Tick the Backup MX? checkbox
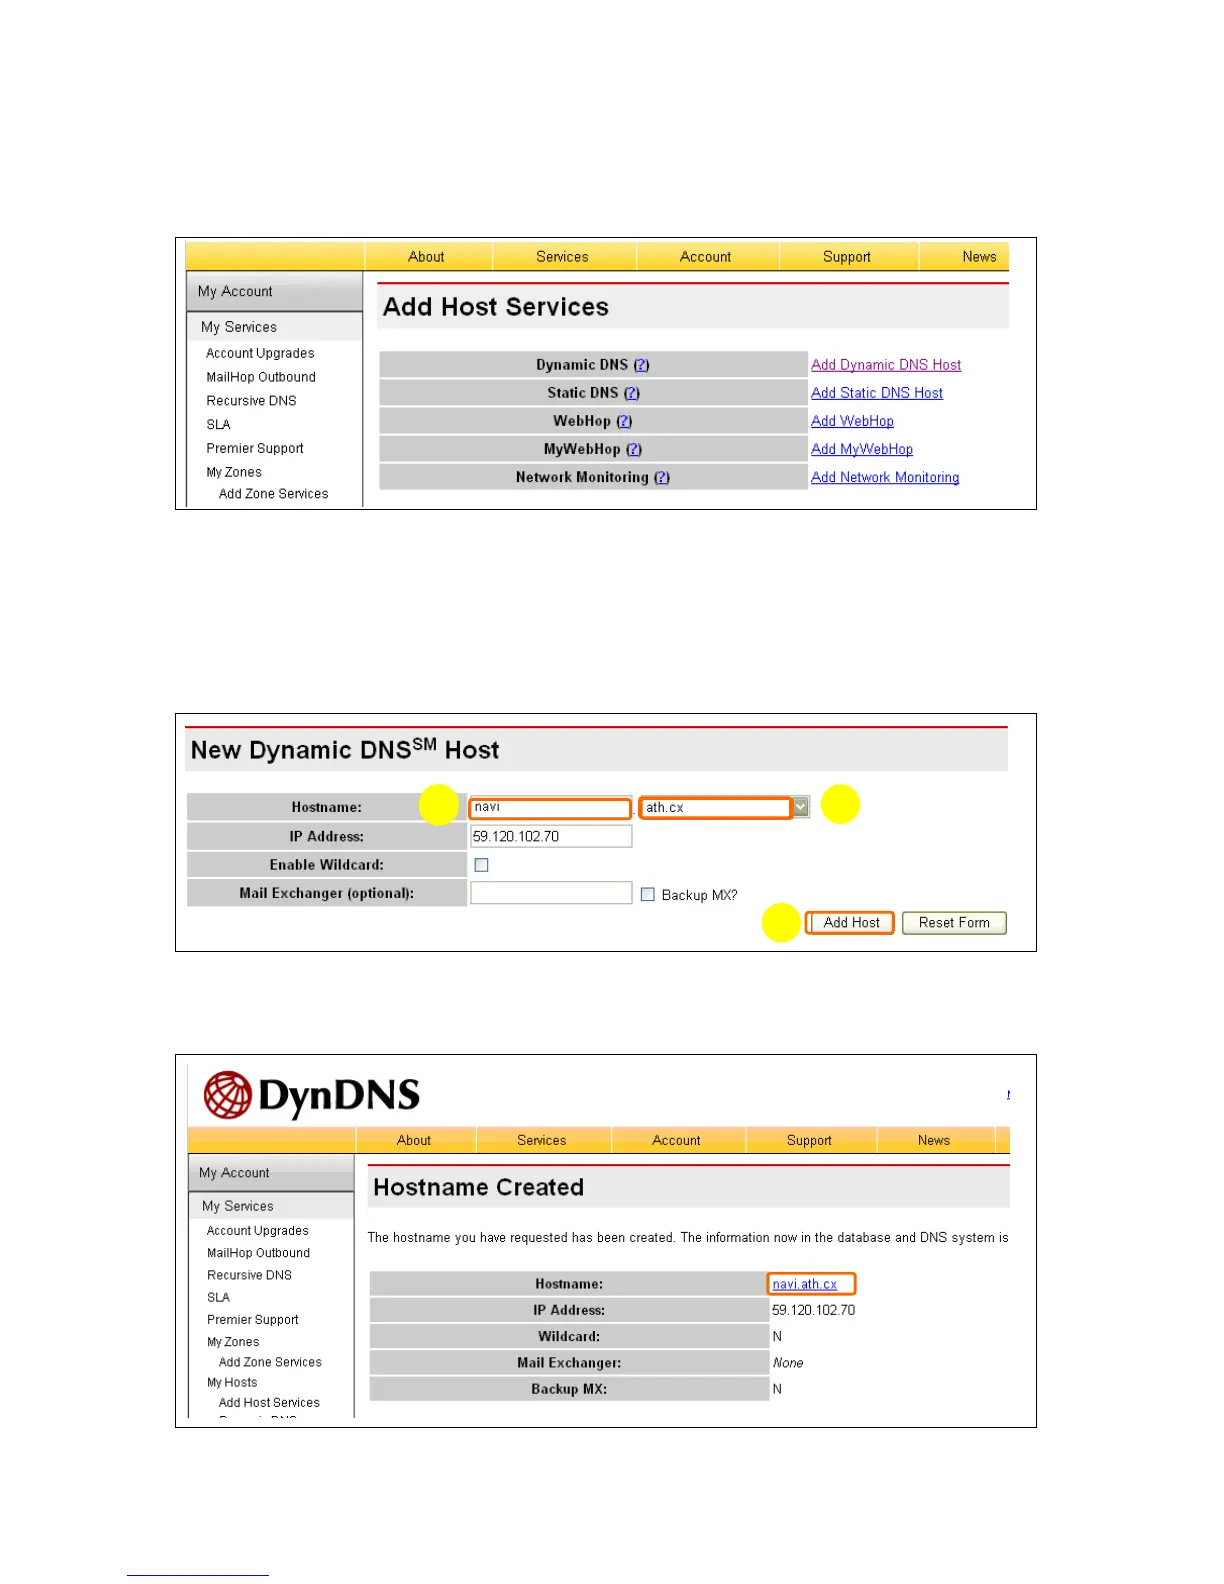The image size is (1224, 1584). pyautogui.click(x=648, y=895)
